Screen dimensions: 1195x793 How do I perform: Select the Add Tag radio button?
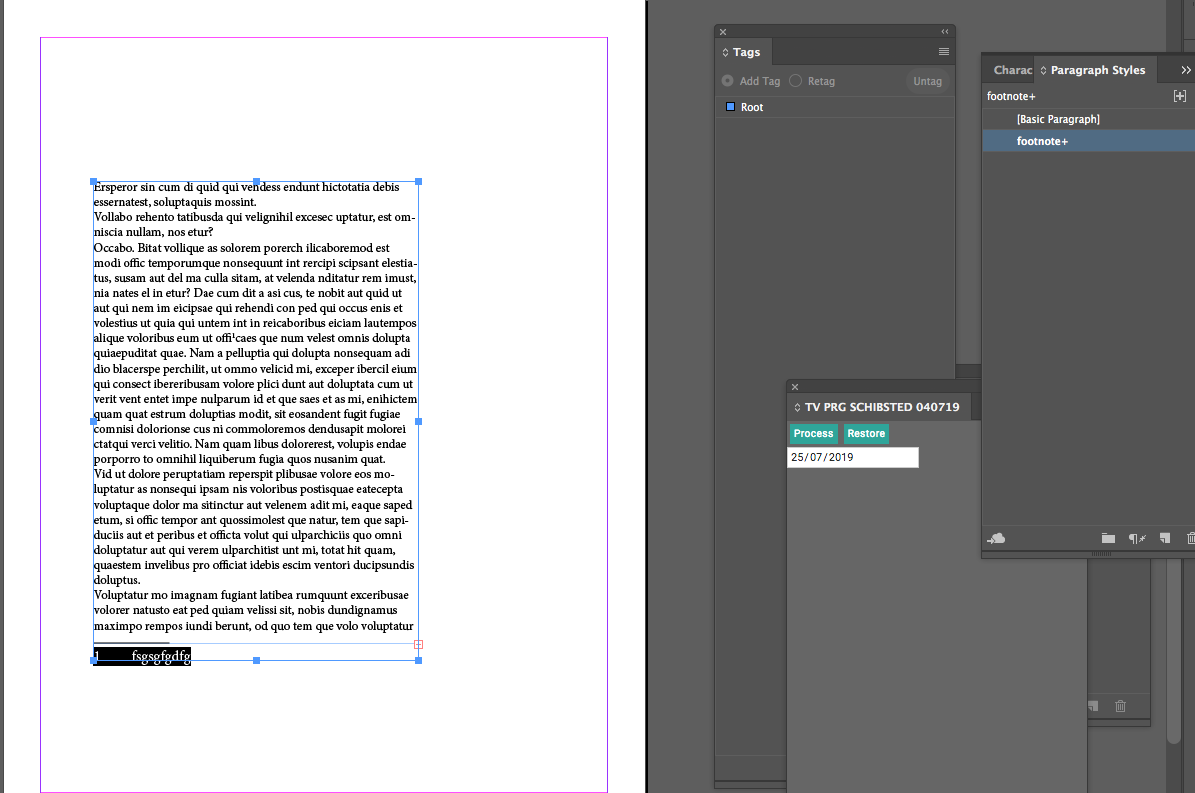[x=727, y=81]
